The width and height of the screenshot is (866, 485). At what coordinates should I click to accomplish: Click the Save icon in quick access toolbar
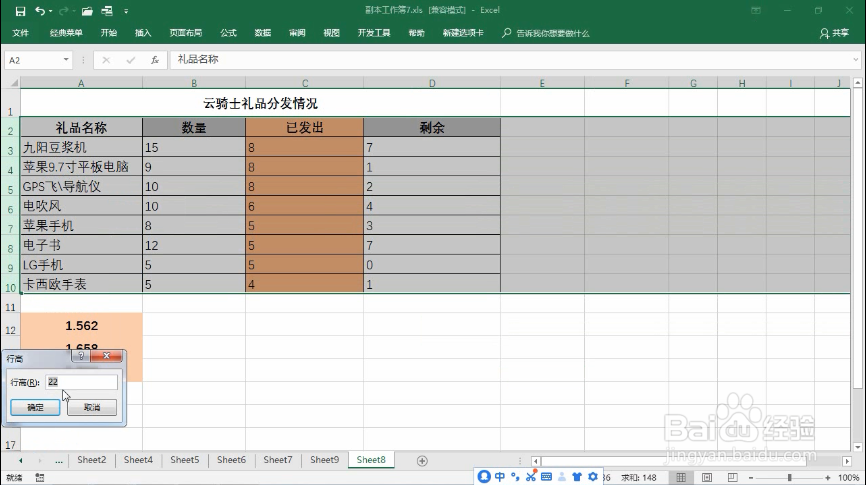[20, 10]
